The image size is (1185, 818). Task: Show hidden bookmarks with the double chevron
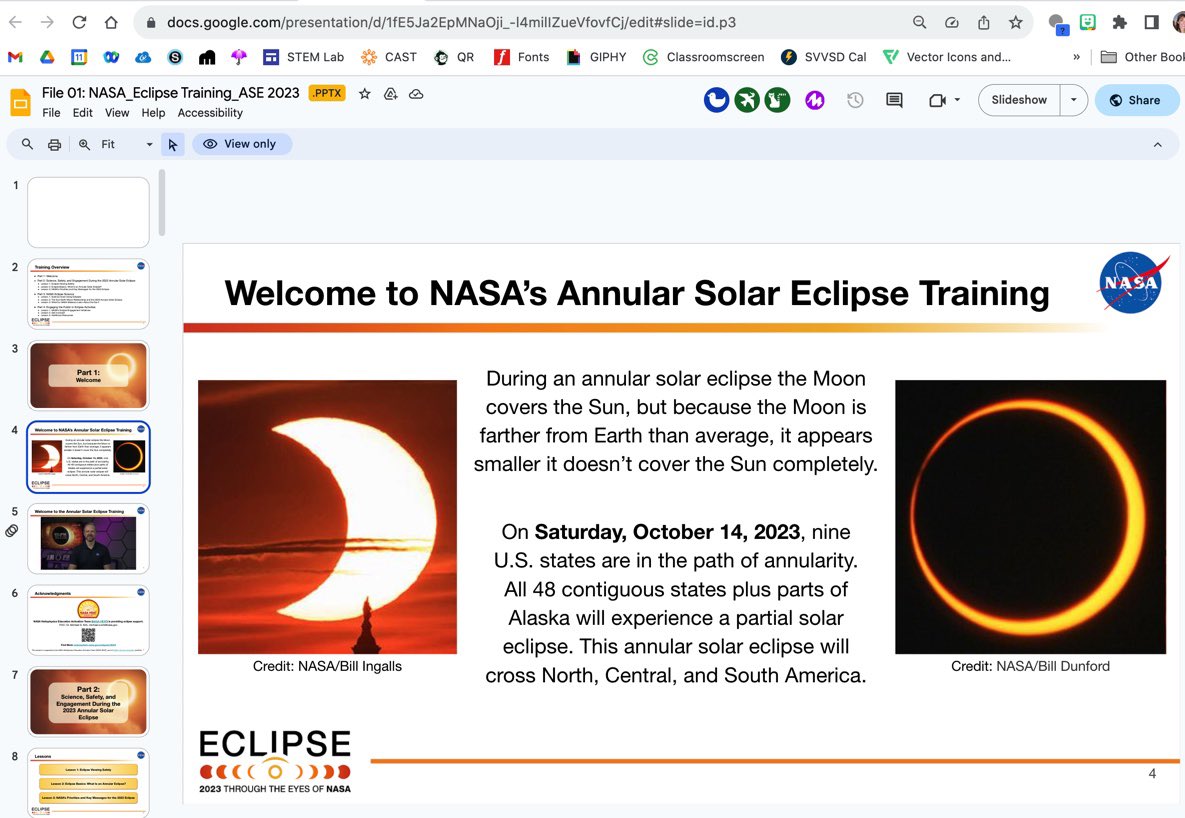point(1076,57)
